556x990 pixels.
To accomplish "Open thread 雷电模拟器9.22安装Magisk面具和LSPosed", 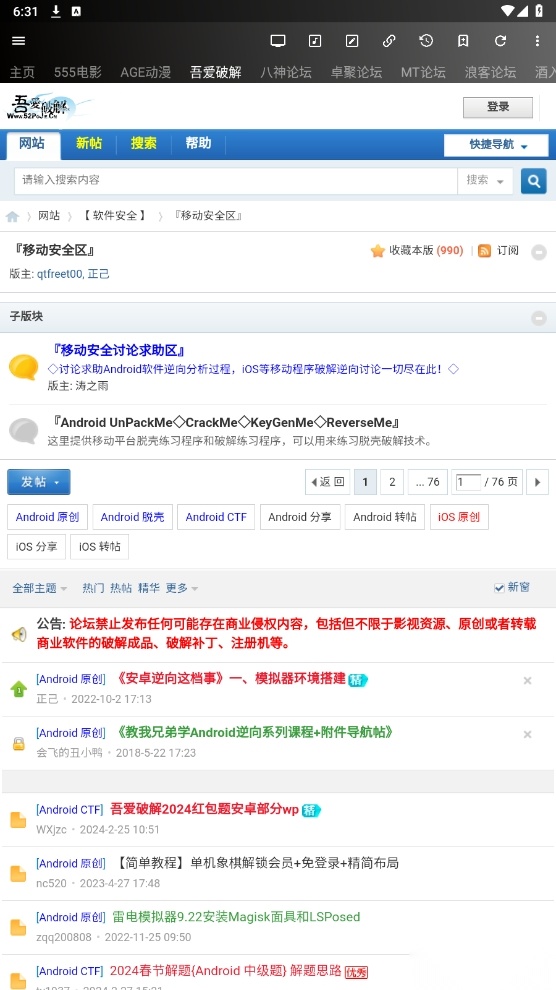I will point(236,917).
